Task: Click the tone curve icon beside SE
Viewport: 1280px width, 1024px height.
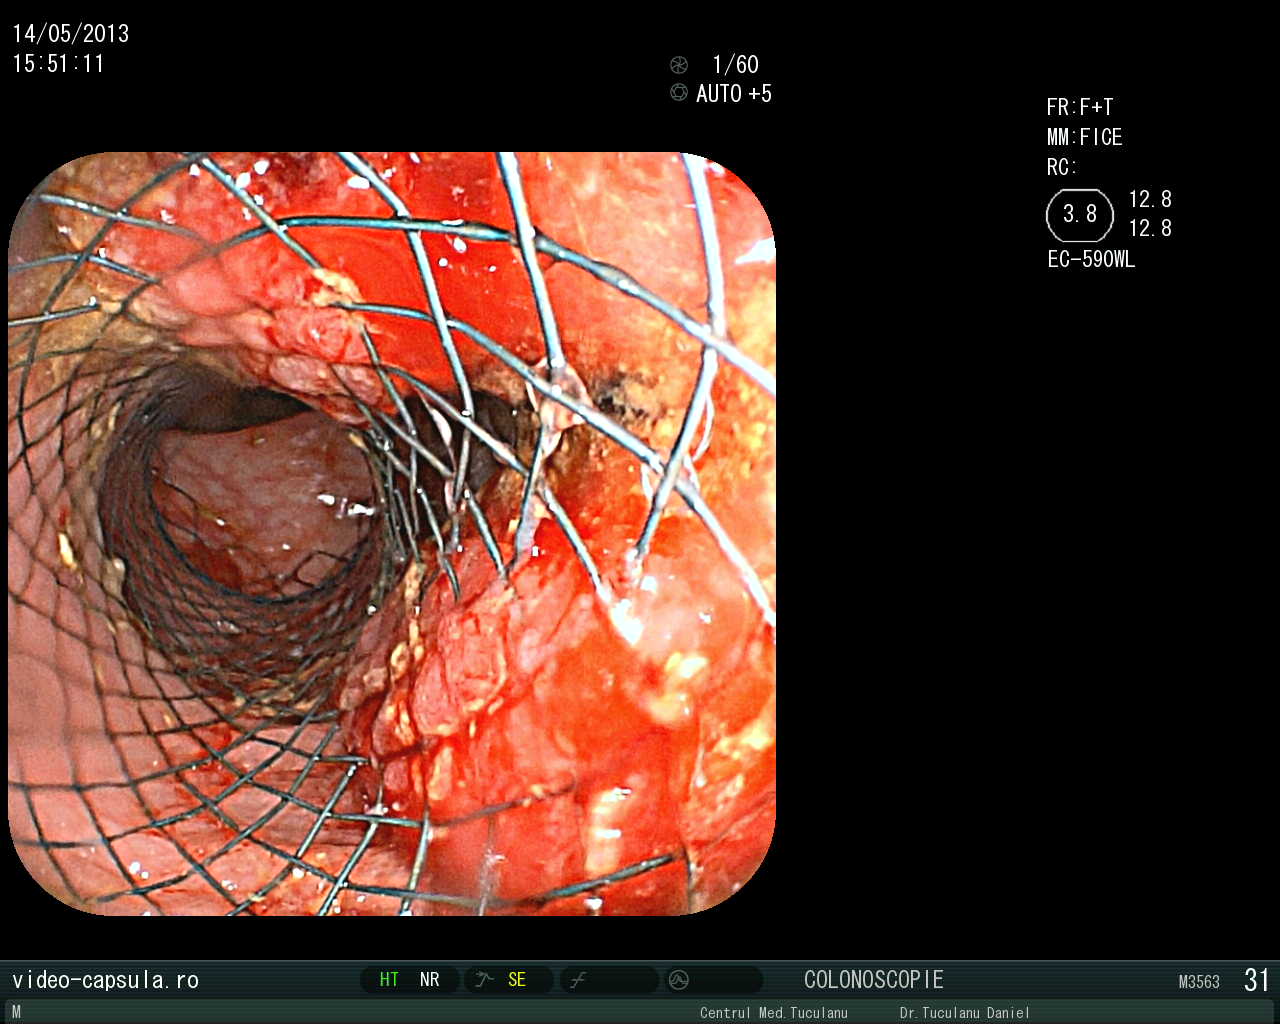Action: (485, 980)
